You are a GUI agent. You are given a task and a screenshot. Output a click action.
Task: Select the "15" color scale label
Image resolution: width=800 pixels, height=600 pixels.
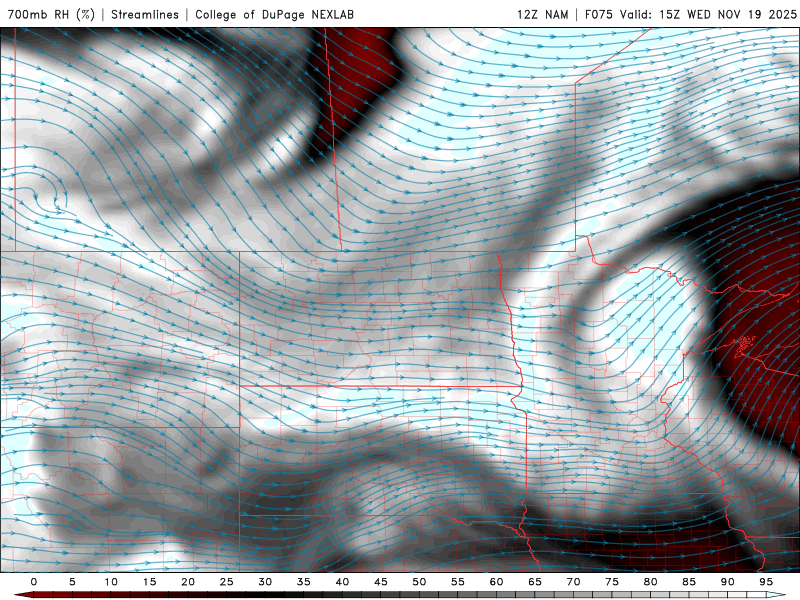point(149,582)
